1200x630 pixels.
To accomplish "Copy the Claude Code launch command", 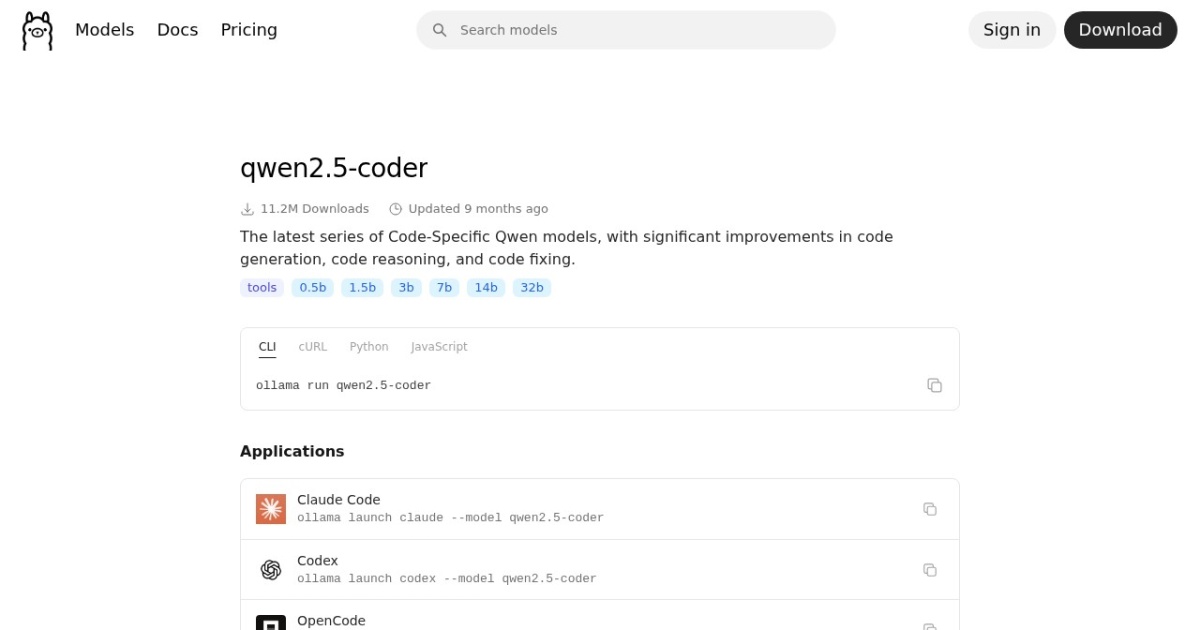I will [930, 508].
